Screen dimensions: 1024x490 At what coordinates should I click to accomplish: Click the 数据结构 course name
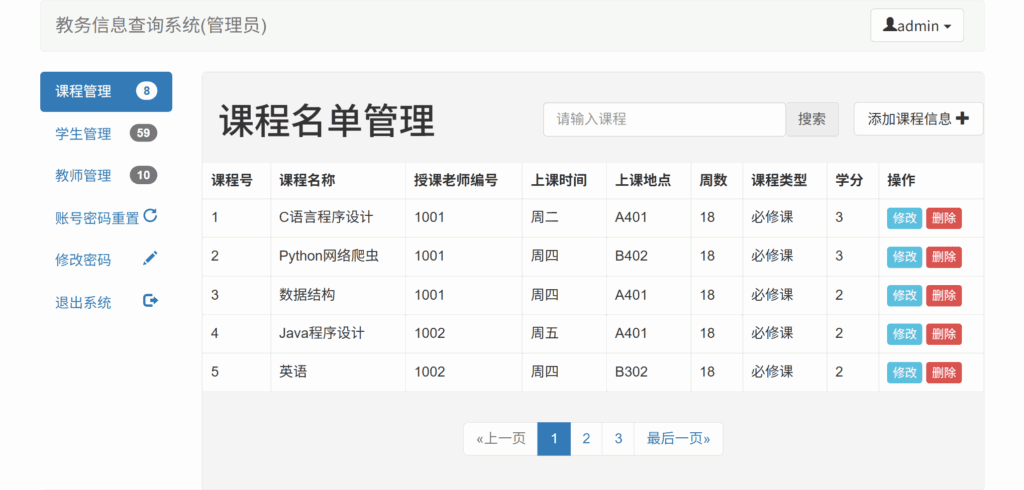coord(308,295)
